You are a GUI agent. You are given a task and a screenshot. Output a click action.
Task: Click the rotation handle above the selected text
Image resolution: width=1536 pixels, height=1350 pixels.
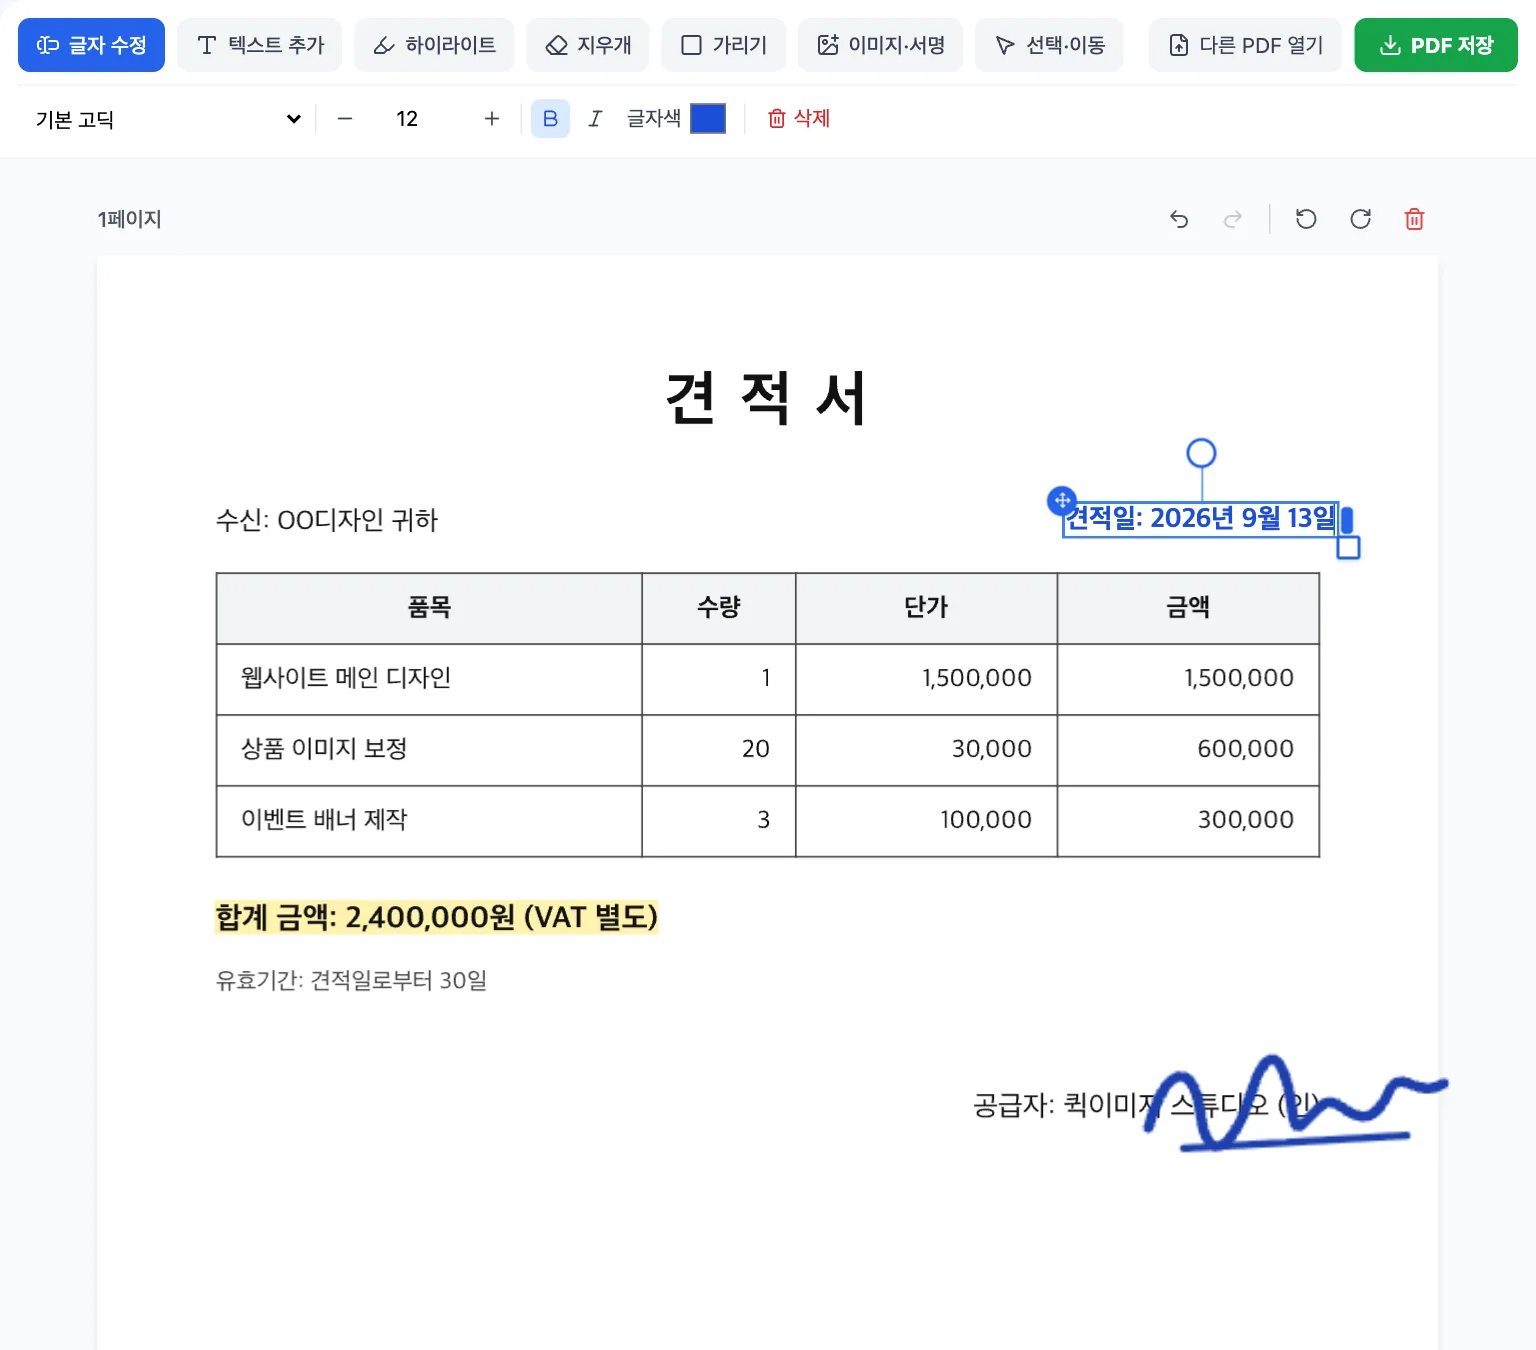click(x=1201, y=453)
